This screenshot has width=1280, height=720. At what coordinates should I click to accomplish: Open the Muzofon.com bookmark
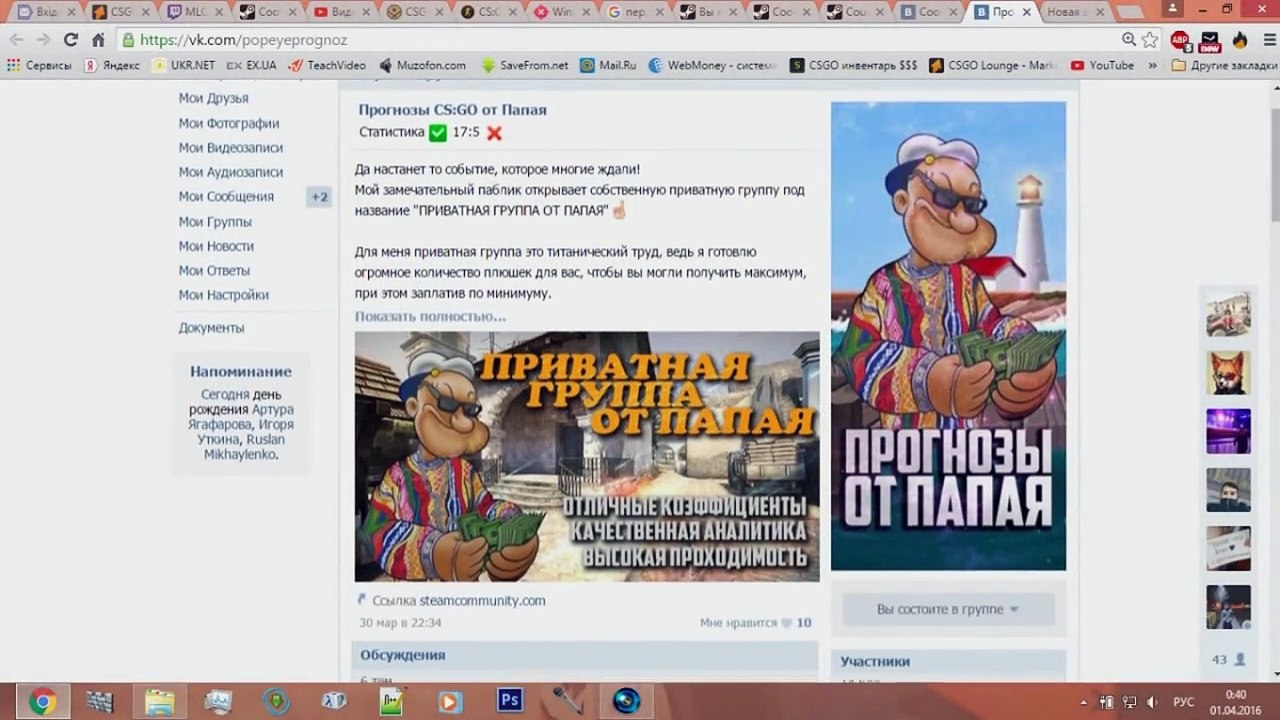pos(422,65)
